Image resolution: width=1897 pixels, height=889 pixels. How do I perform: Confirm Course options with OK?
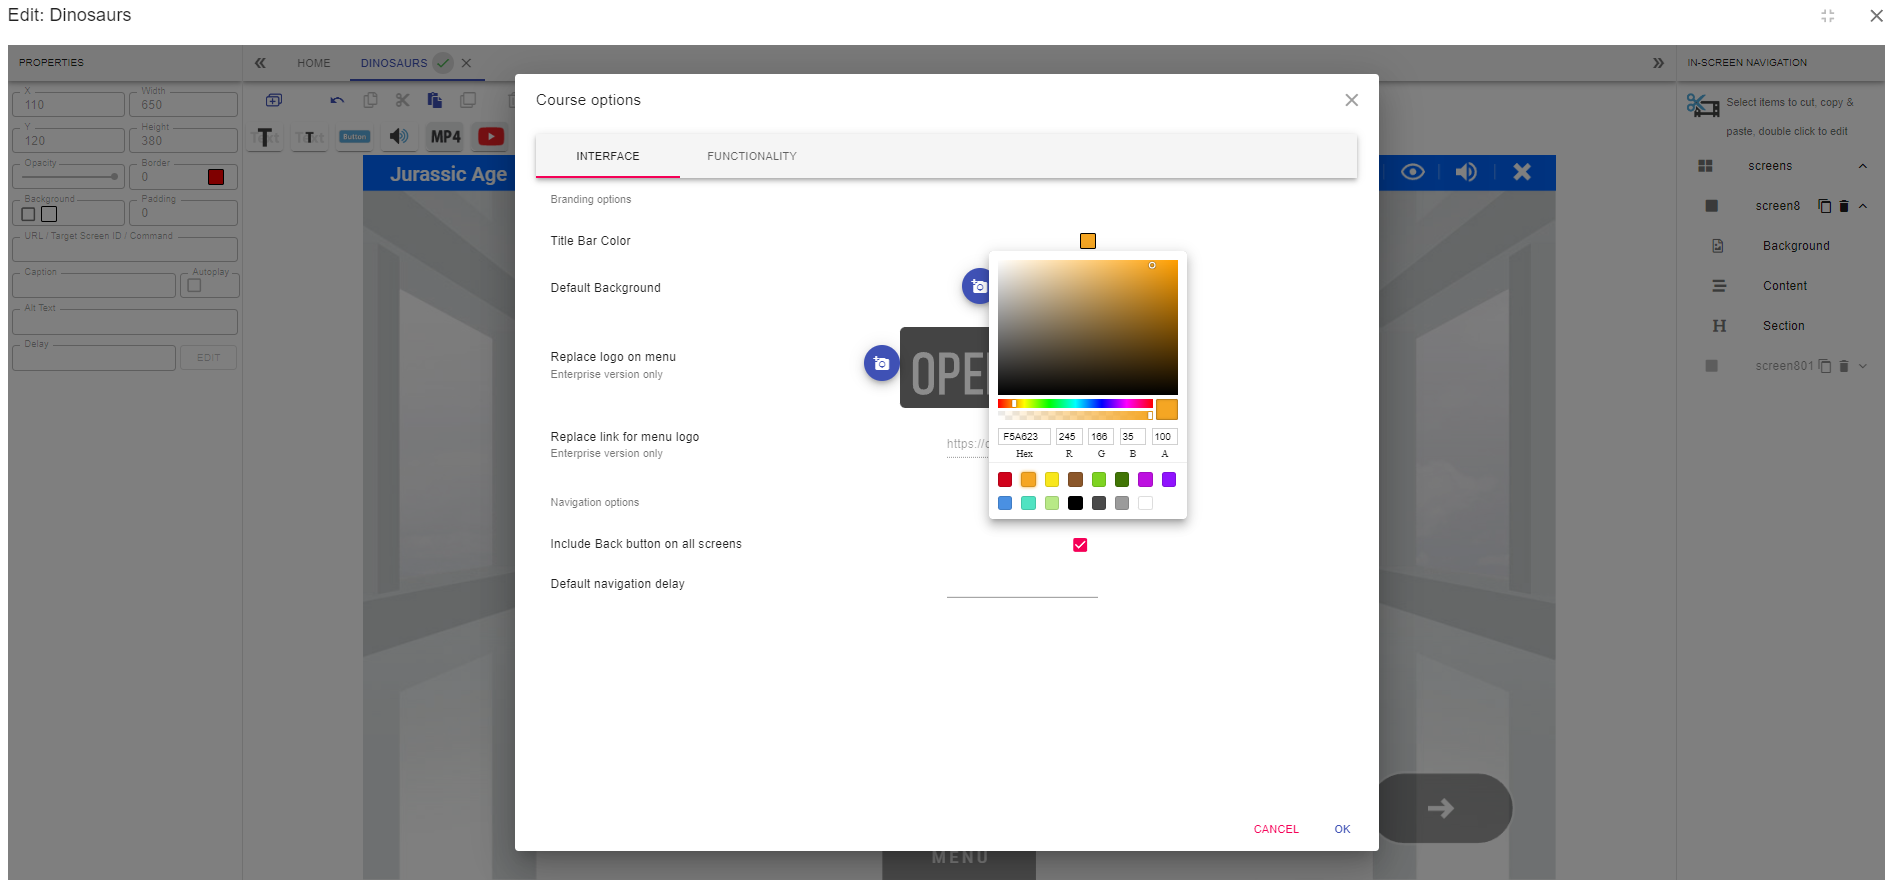(1342, 829)
